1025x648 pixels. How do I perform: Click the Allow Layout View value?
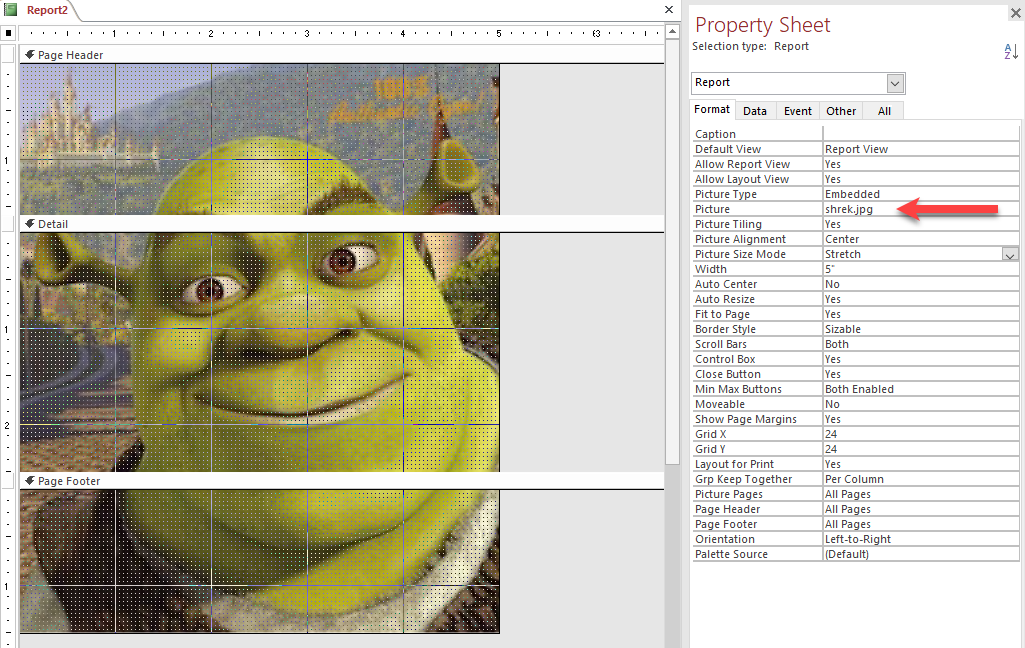click(x=920, y=179)
